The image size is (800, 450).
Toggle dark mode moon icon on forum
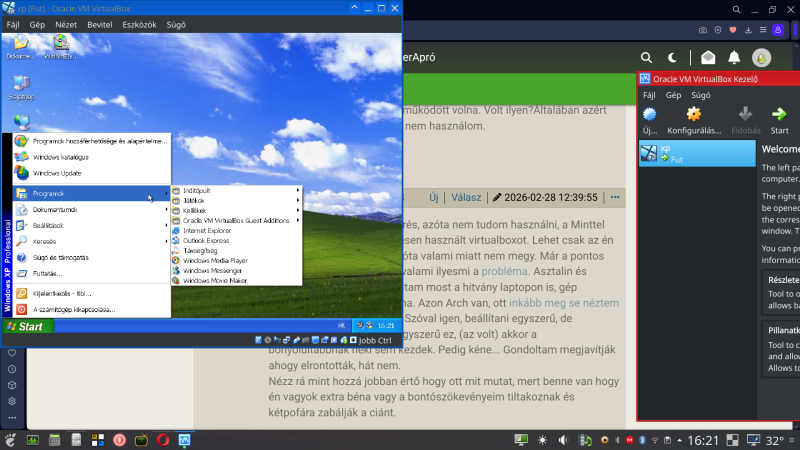coord(672,58)
